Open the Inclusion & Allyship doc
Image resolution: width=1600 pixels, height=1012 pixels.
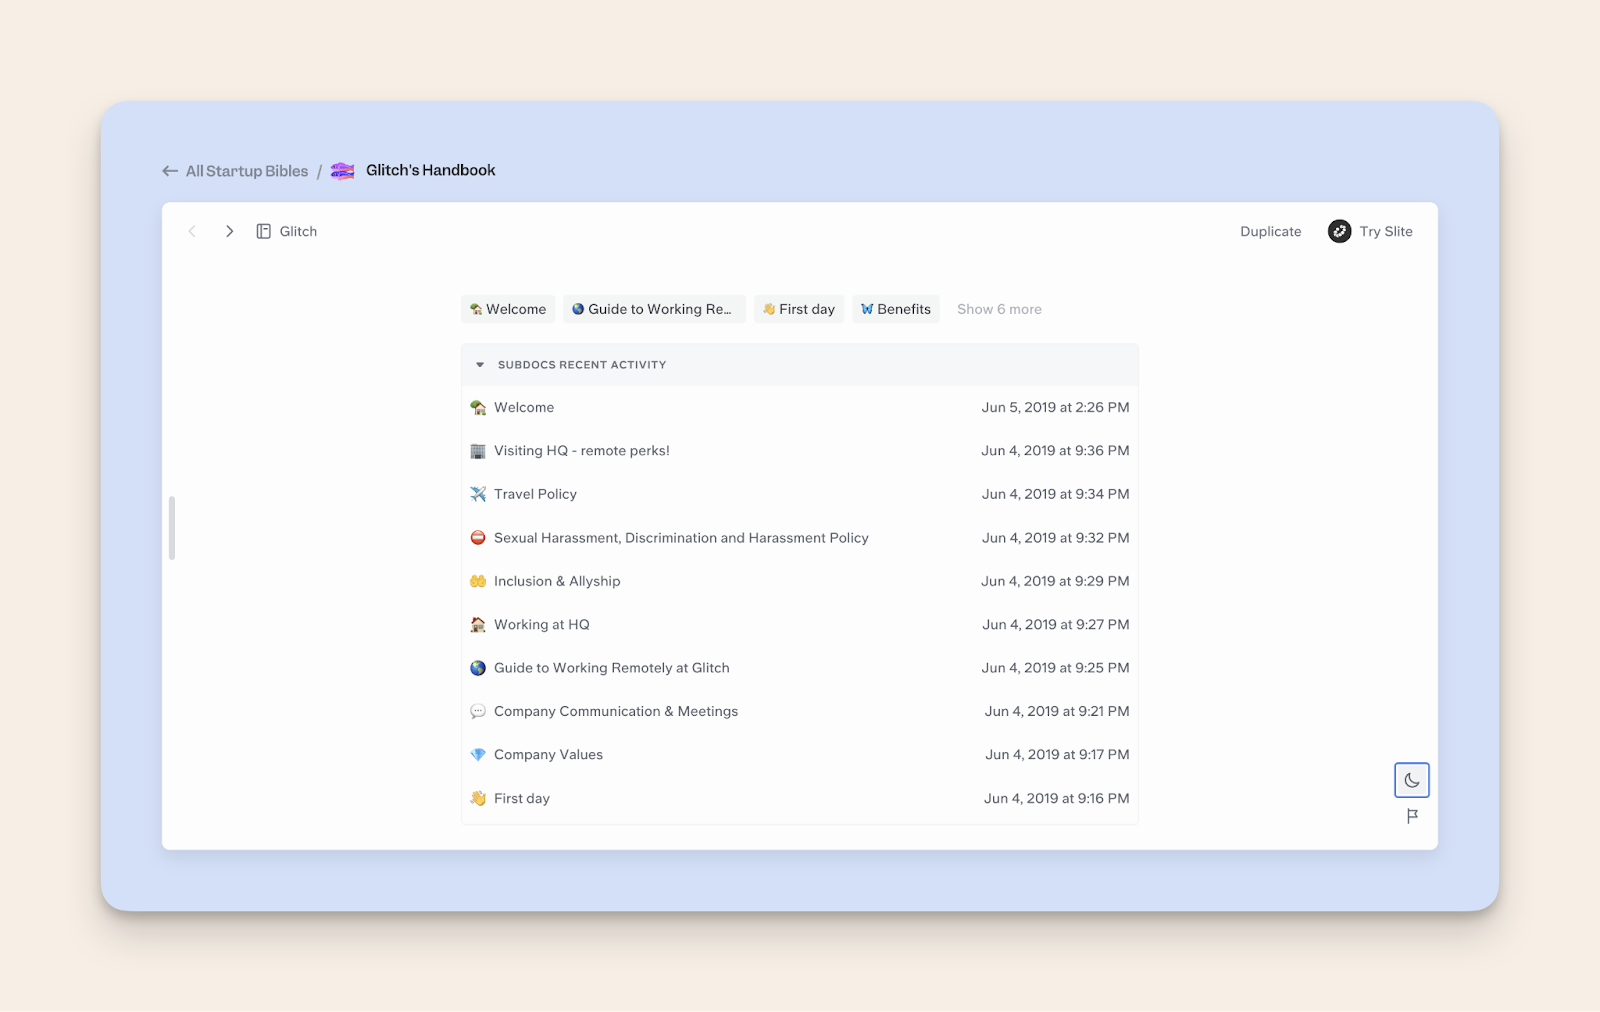(800, 581)
